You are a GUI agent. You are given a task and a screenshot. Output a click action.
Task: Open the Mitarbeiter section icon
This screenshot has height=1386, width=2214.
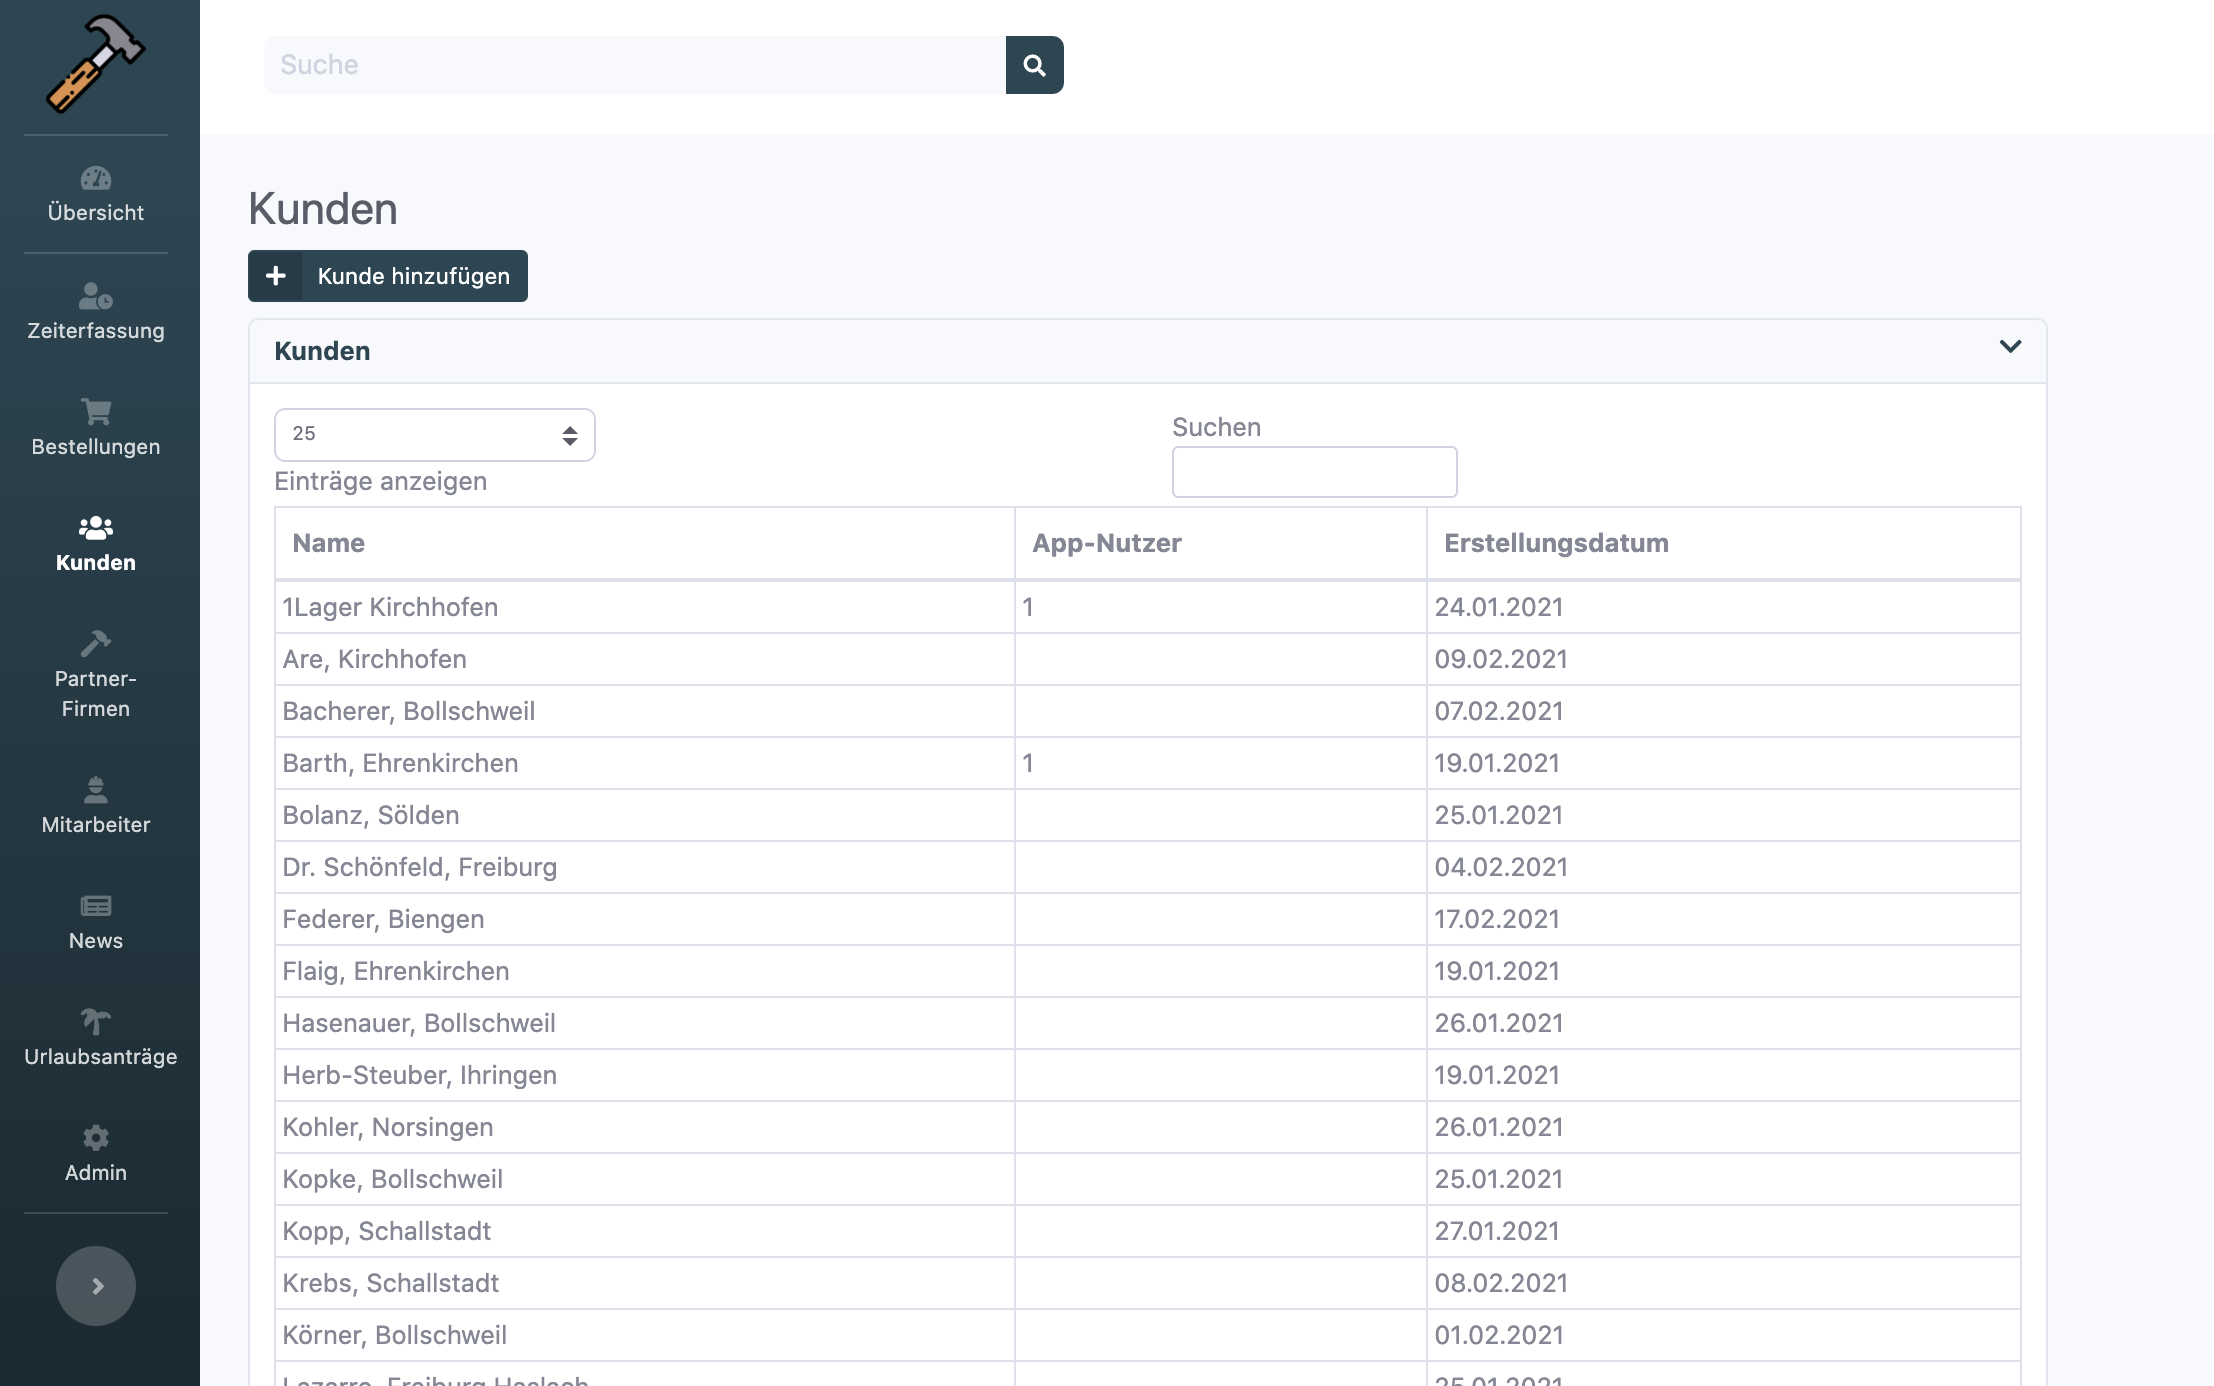point(96,791)
